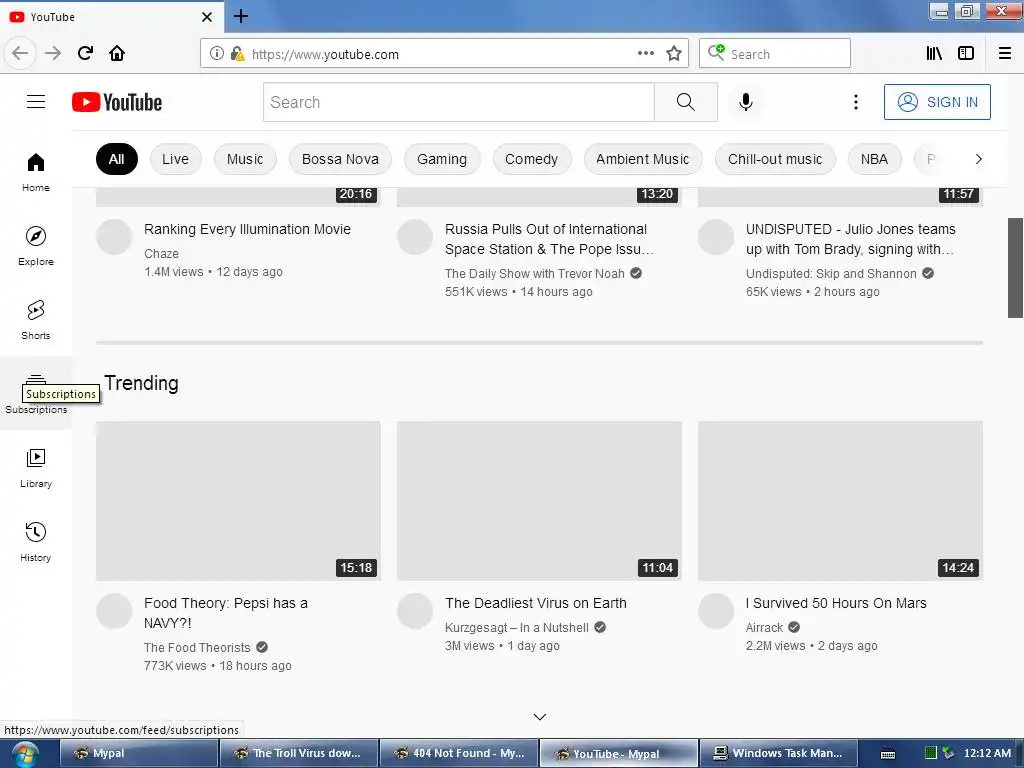Open Home in YouTube sidebar
This screenshot has width=1024, height=768.
(36, 172)
